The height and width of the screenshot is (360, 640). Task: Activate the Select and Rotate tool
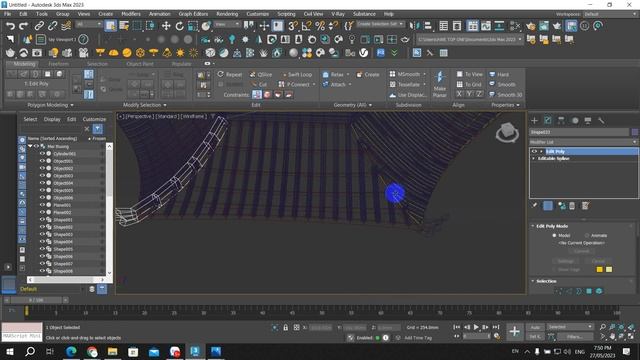pyautogui.click(x=179, y=26)
